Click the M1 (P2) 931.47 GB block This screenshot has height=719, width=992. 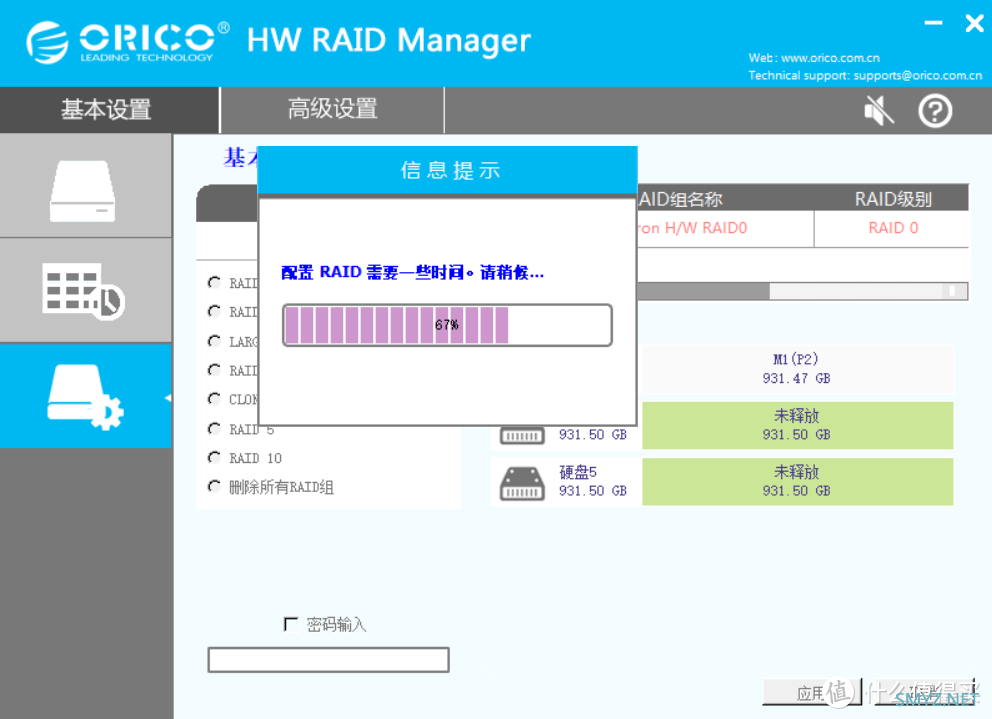tap(797, 369)
